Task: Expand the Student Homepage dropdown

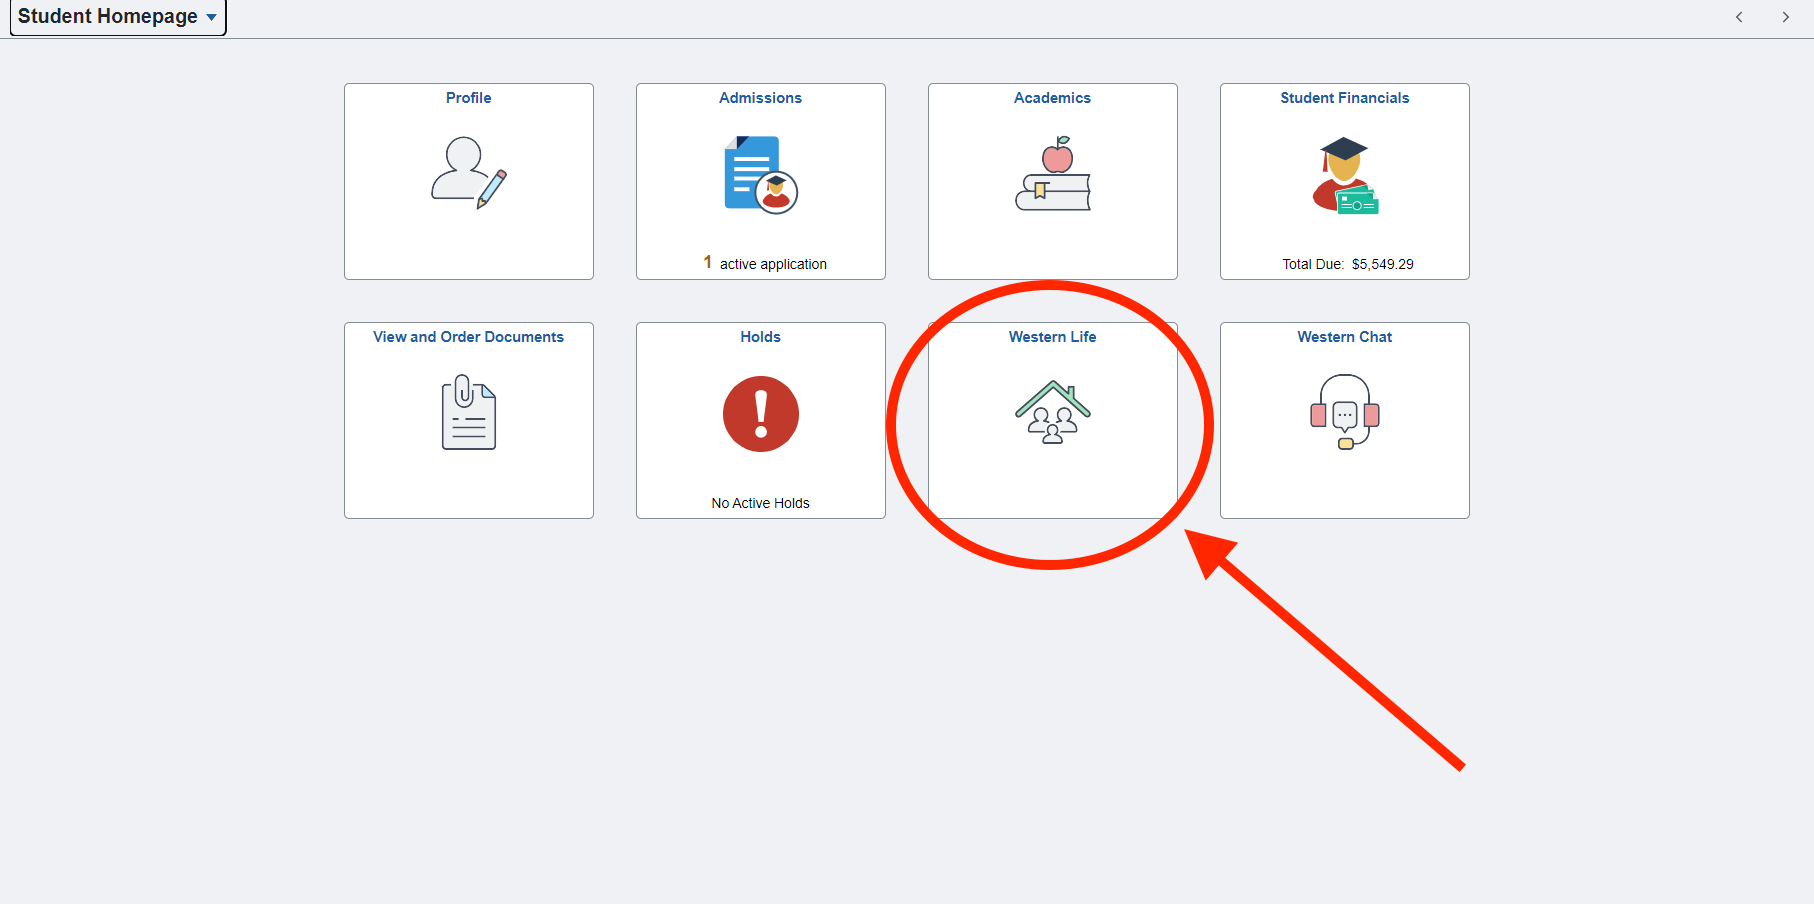Action: point(118,17)
